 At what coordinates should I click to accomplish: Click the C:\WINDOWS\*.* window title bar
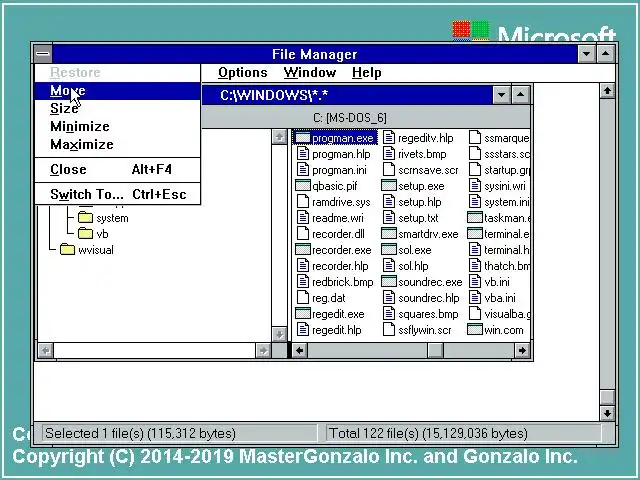[x=347, y=95]
